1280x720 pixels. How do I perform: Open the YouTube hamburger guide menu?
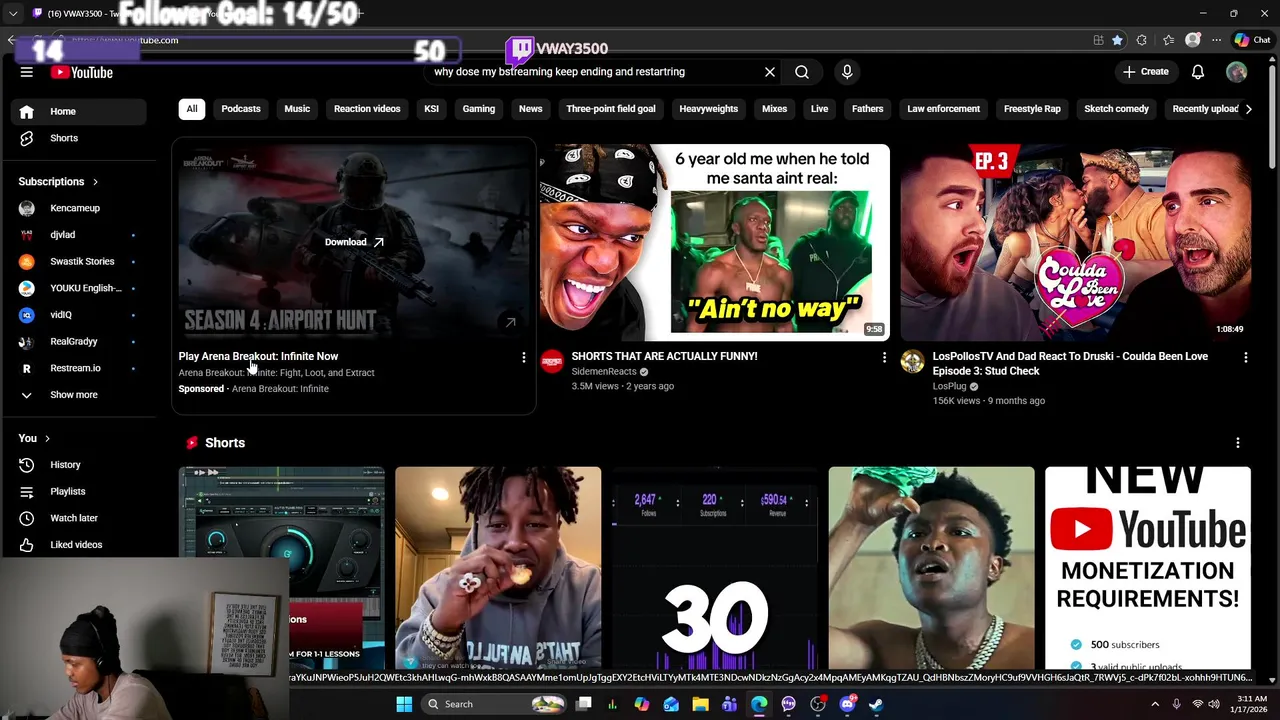(27, 72)
